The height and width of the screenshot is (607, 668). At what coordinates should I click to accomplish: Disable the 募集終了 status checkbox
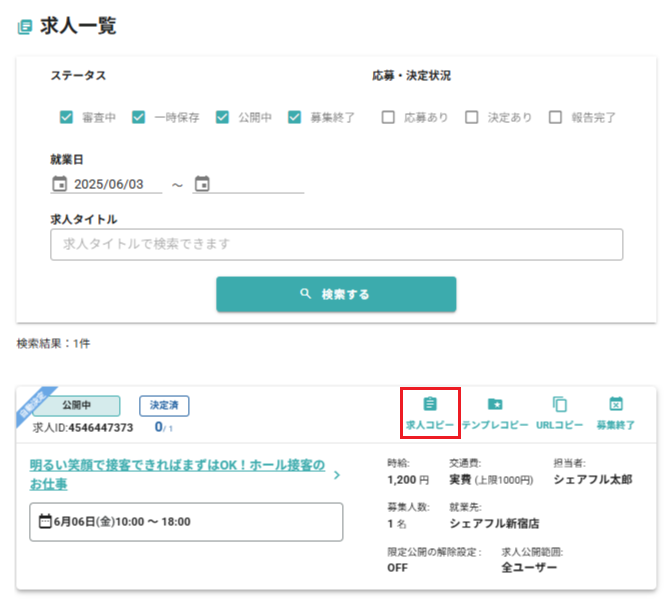pyautogui.click(x=295, y=117)
